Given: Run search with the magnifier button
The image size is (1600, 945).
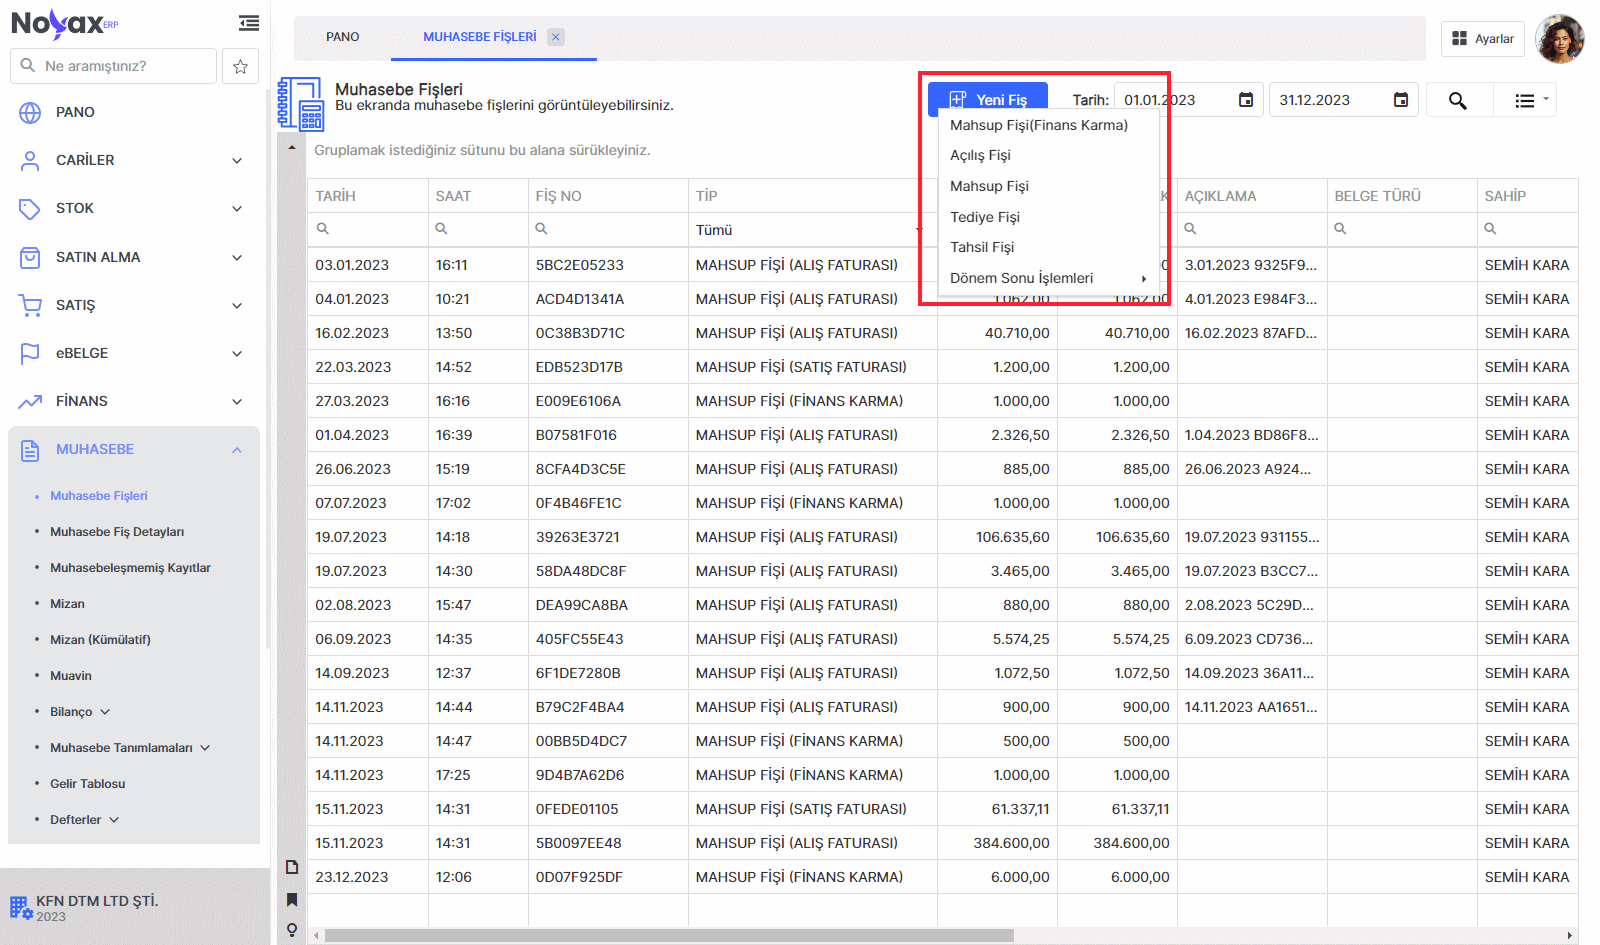Looking at the screenshot, I should tap(1458, 100).
